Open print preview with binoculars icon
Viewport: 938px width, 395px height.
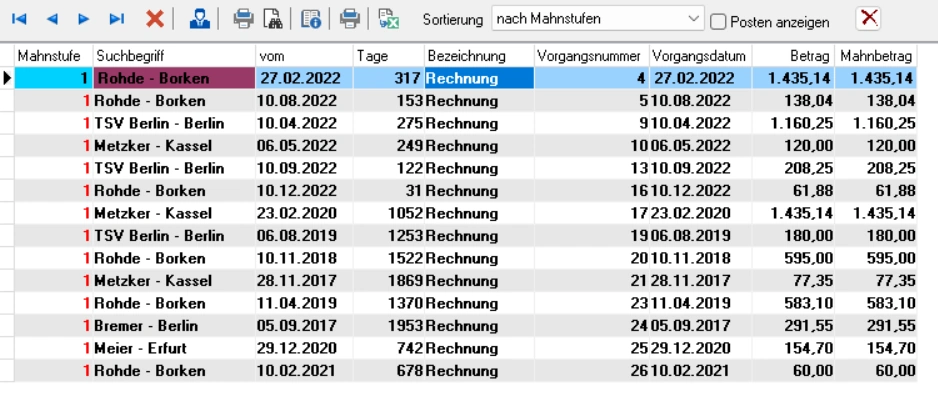[273, 19]
